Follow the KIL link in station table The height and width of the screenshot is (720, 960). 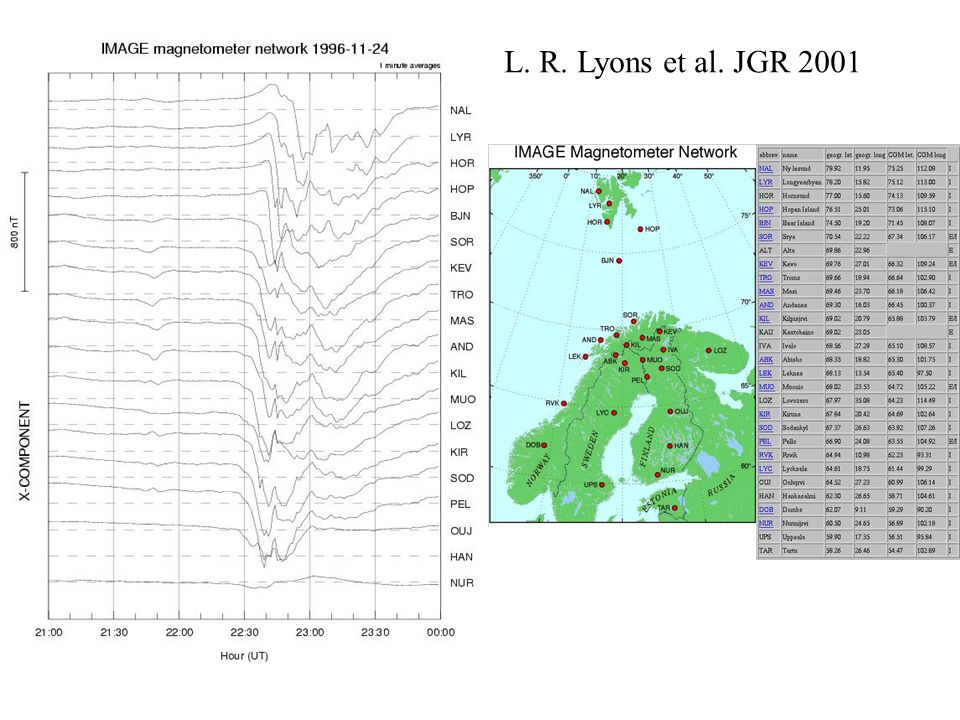764,318
